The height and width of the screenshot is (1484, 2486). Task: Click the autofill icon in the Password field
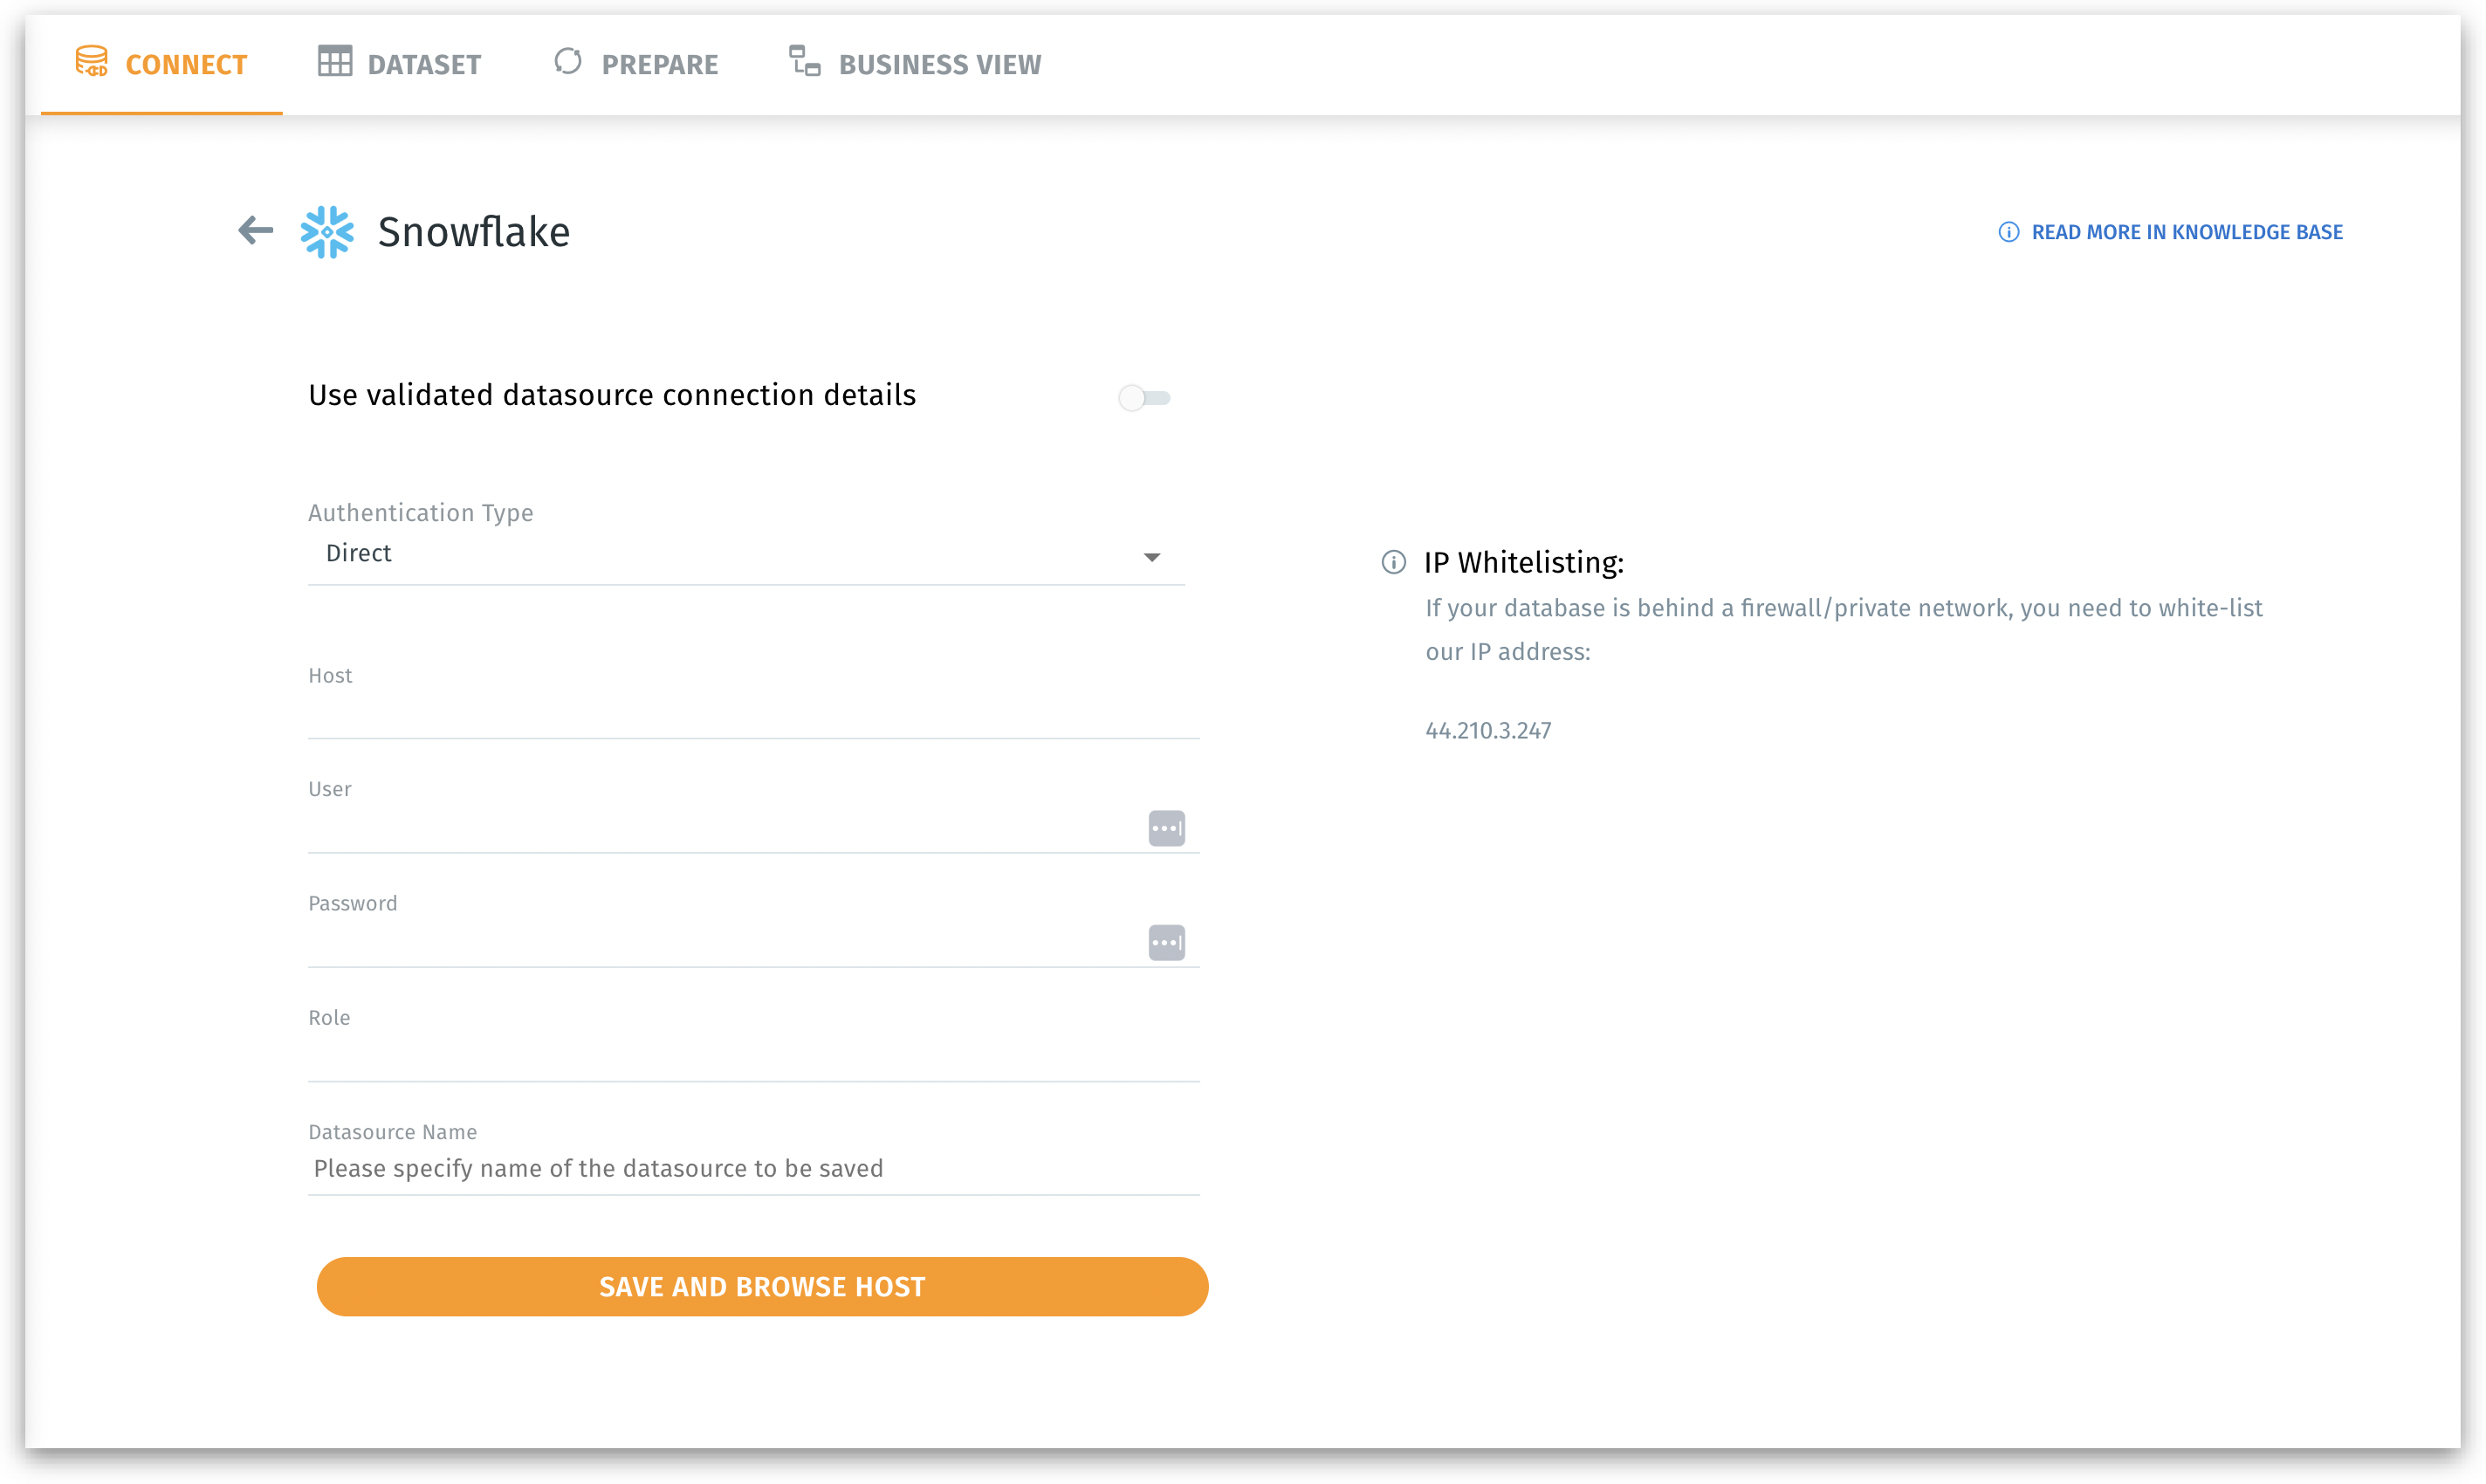1166,942
